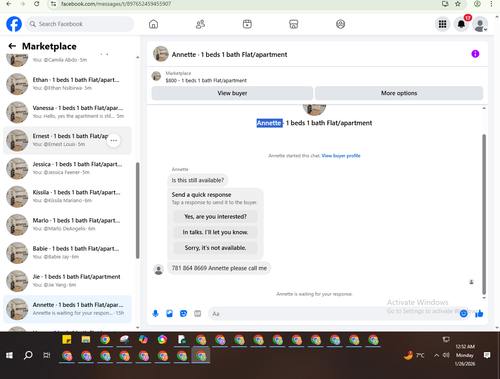Click the chat messages scrollbar
Image resolution: width=500 pixels, height=379 pixels.
coord(484,214)
